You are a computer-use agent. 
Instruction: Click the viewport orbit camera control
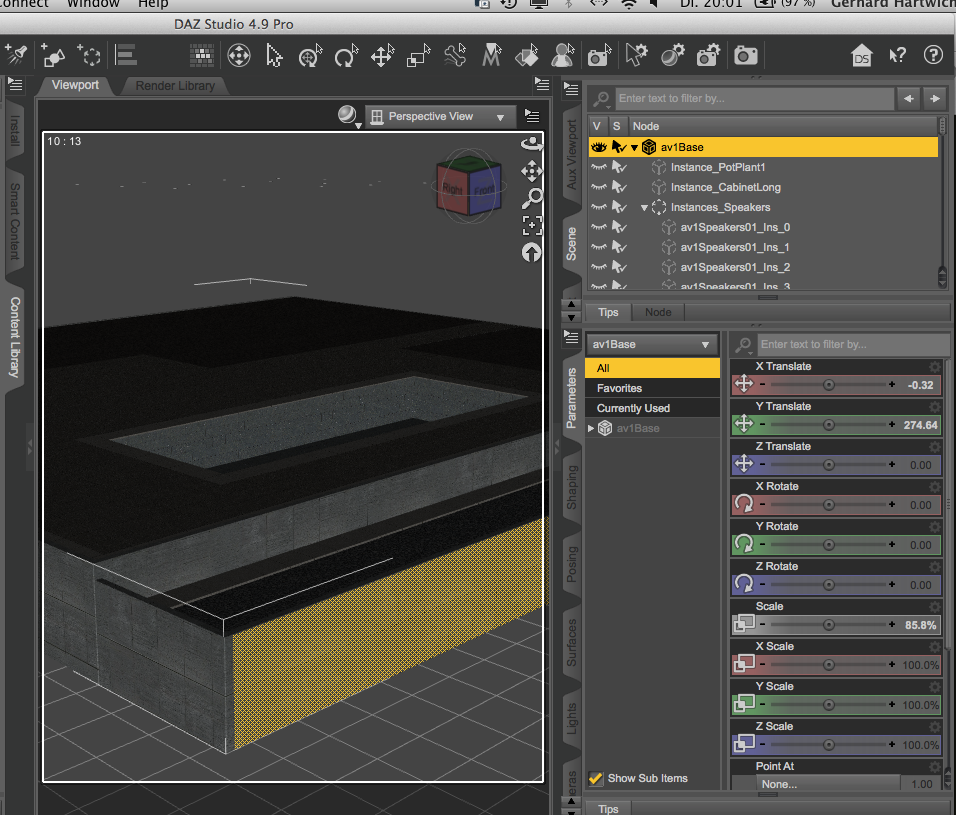click(532, 144)
